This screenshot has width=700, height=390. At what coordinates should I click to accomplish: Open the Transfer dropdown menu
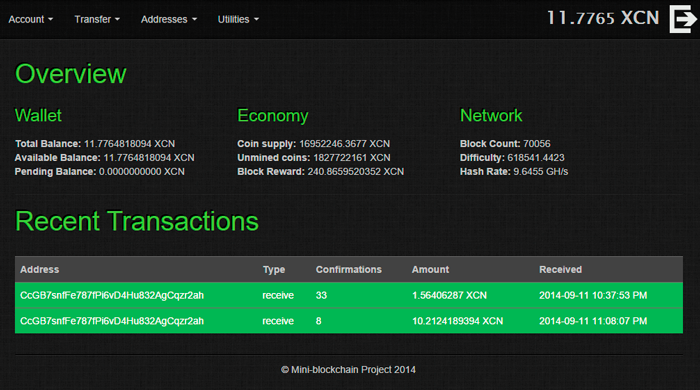click(x=97, y=19)
